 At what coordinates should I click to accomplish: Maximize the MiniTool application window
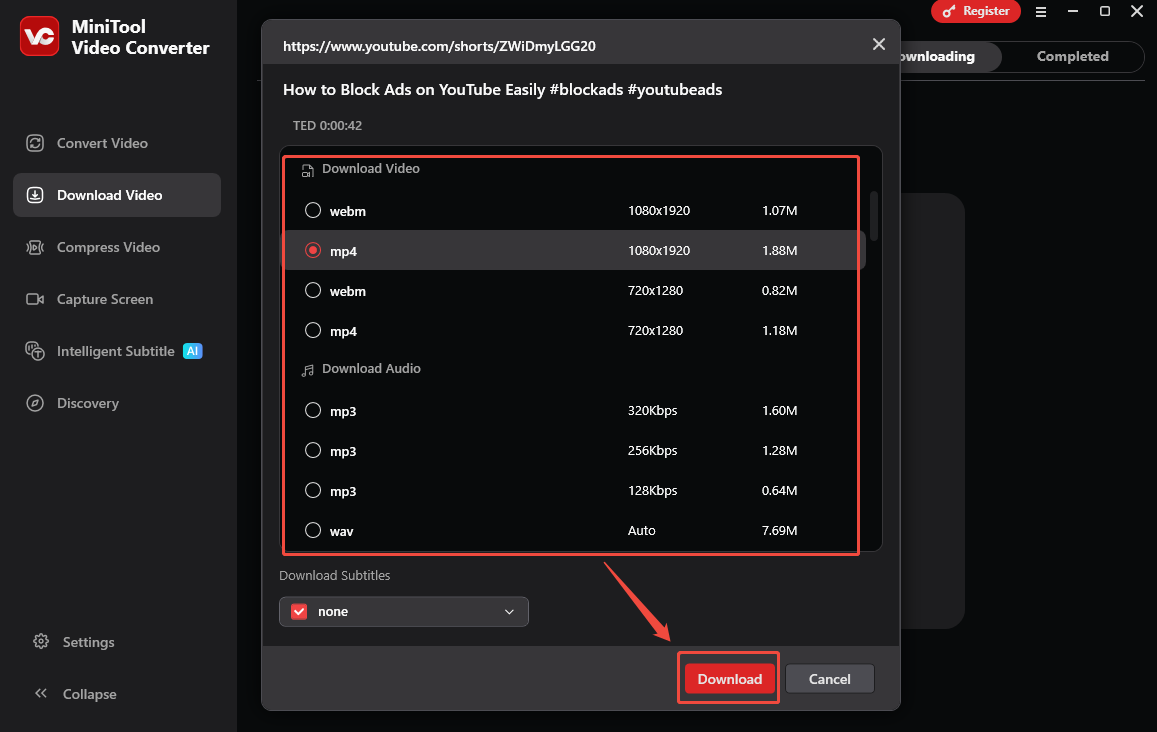click(x=1105, y=11)
